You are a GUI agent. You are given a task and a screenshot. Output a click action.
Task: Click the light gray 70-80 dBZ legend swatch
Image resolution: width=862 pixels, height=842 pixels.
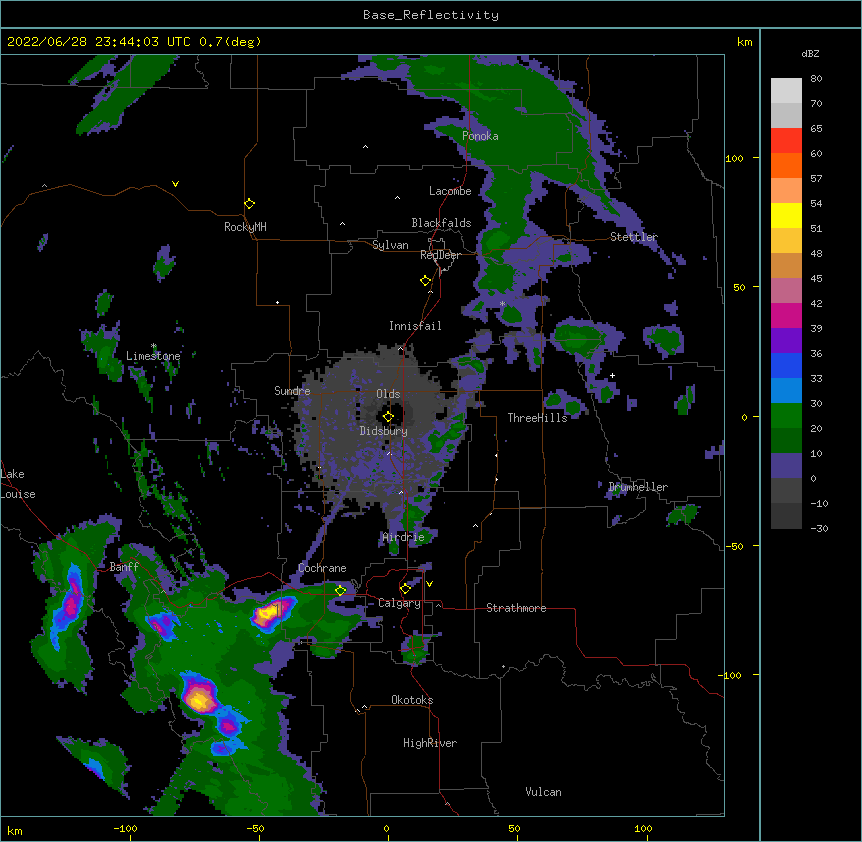point(786,91)
